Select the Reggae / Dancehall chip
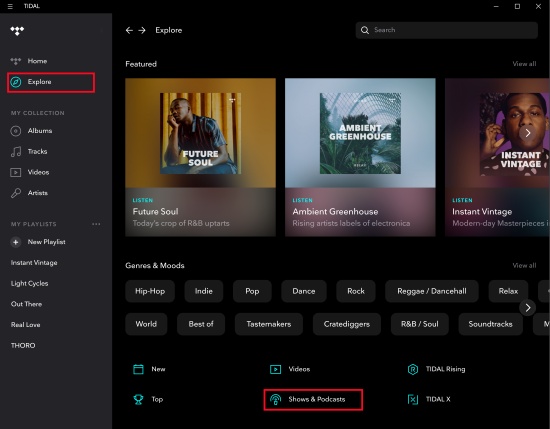The image size is (550, 429). (x=431, y=291)
